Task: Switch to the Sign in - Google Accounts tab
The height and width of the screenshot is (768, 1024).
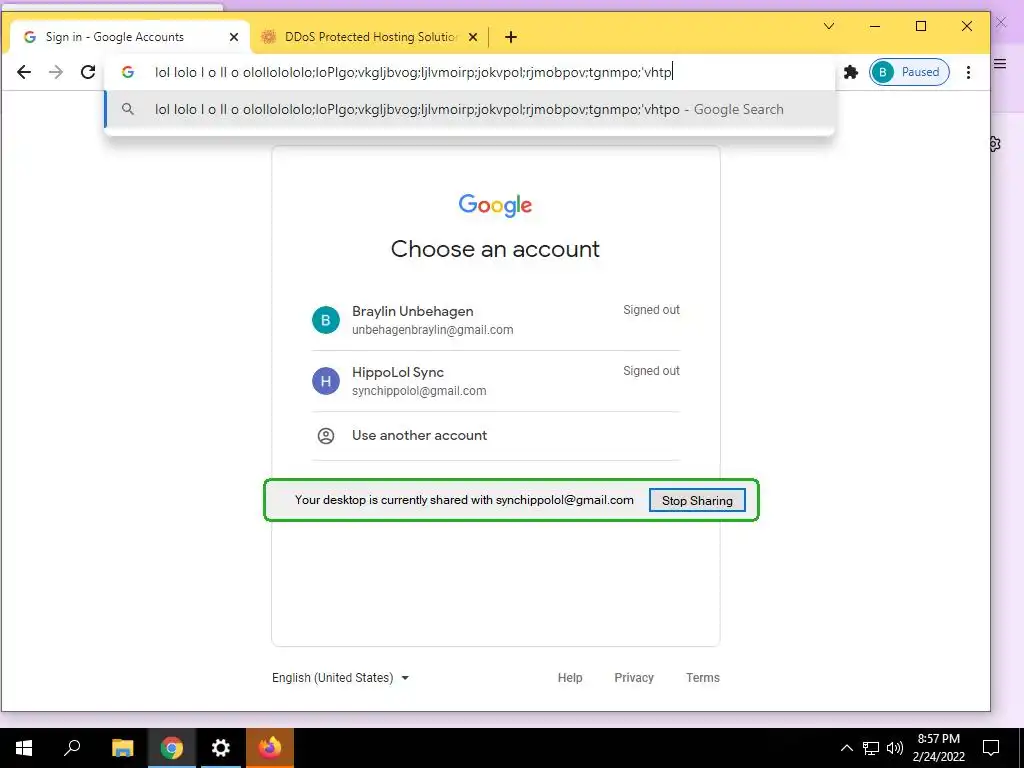Action: point(129,37)
